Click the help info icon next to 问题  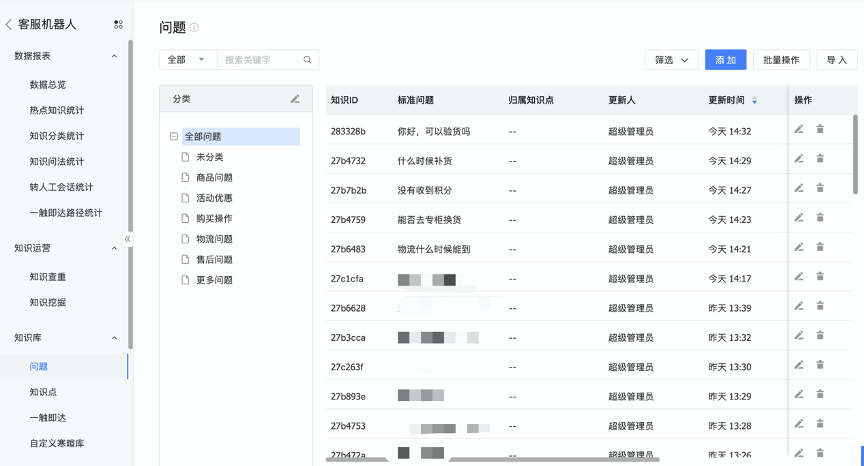[194, 28]
